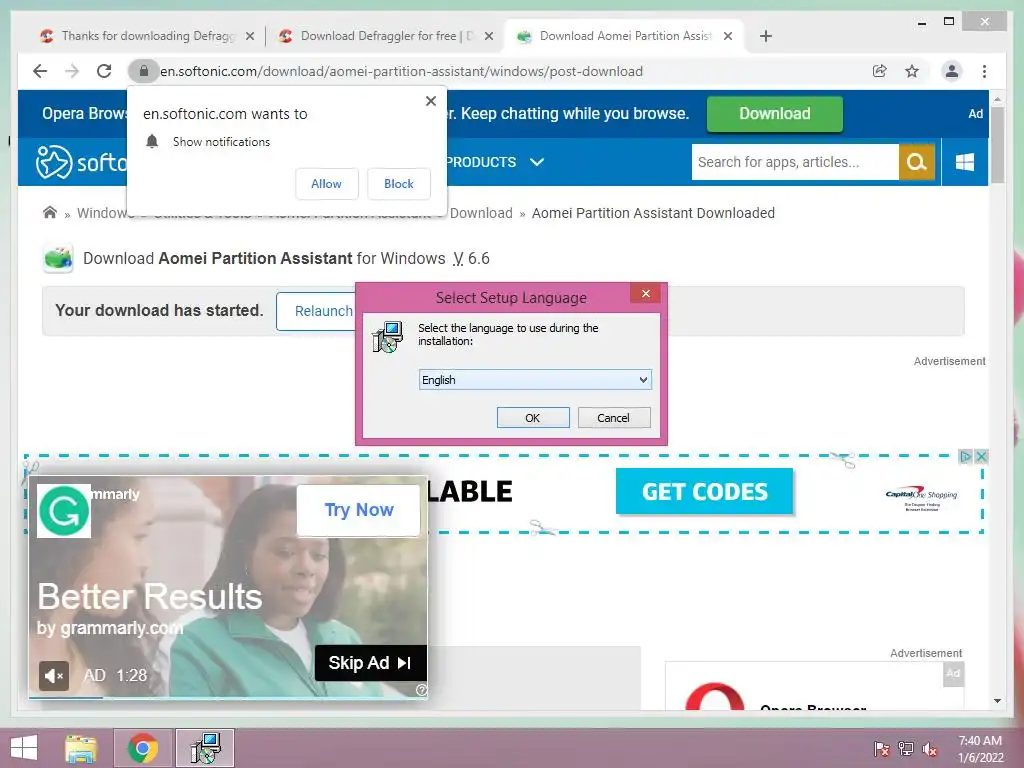Open a new browser tab
This screenshot has width=1024, height=768.
click(766, 36)
